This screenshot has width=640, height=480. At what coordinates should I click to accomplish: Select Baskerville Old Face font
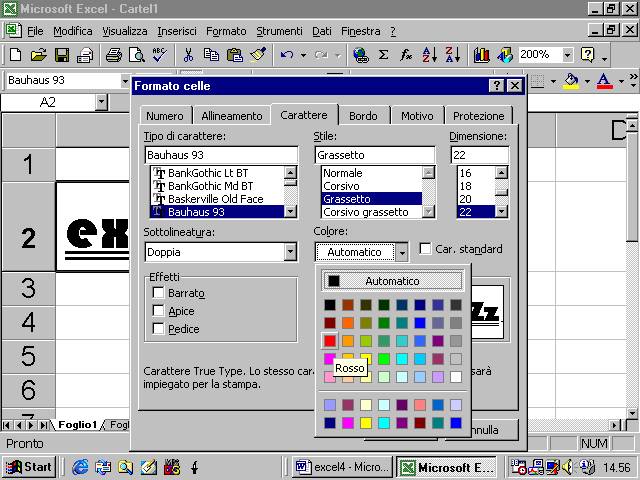click(x=216, y=199)
